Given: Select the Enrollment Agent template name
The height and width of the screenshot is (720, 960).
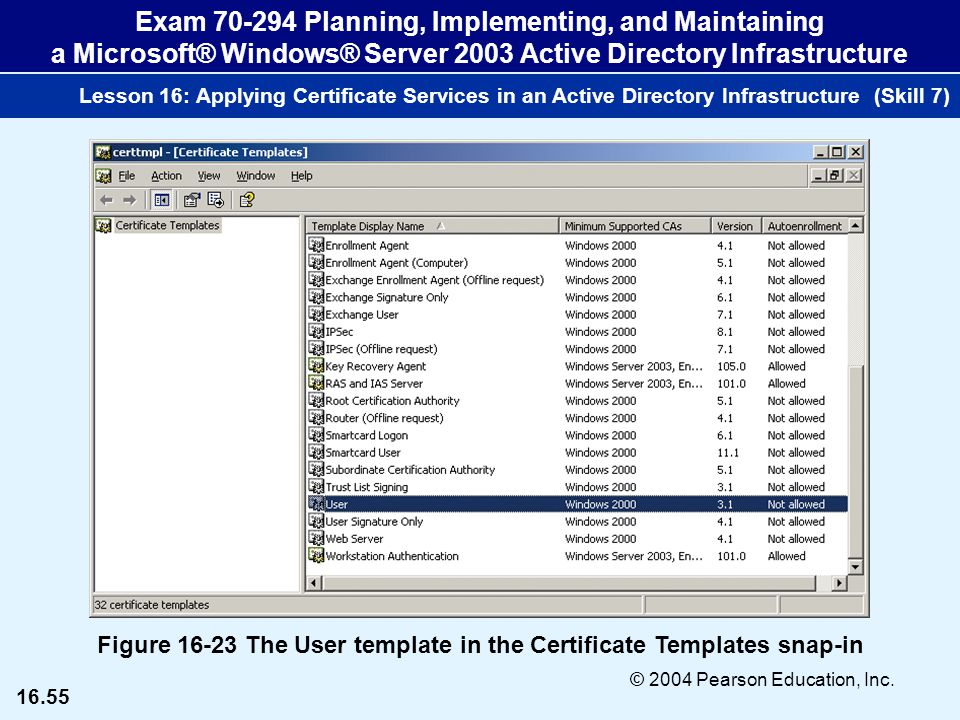Looking at the screenshot, I should pyautogui.click(x=366, y=246).
